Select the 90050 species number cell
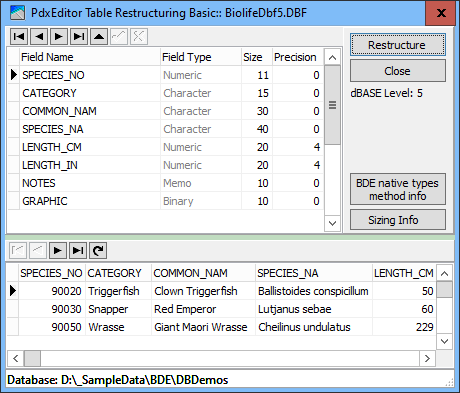Viewport: 460px width, 393px height. point(51,327)
